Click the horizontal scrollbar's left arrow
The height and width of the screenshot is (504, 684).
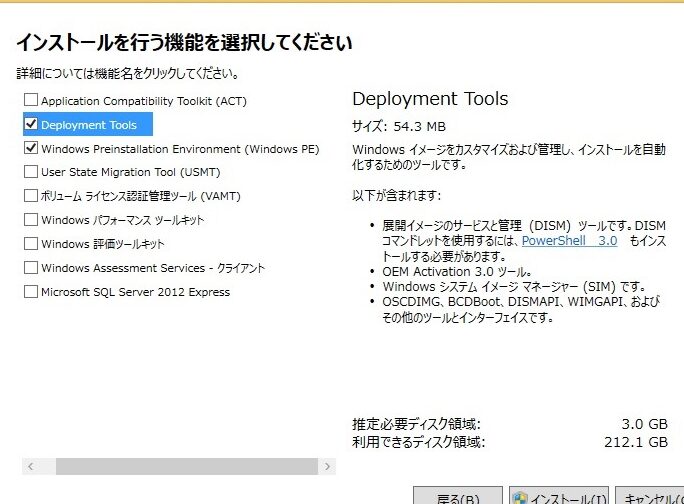pos(30,467)
